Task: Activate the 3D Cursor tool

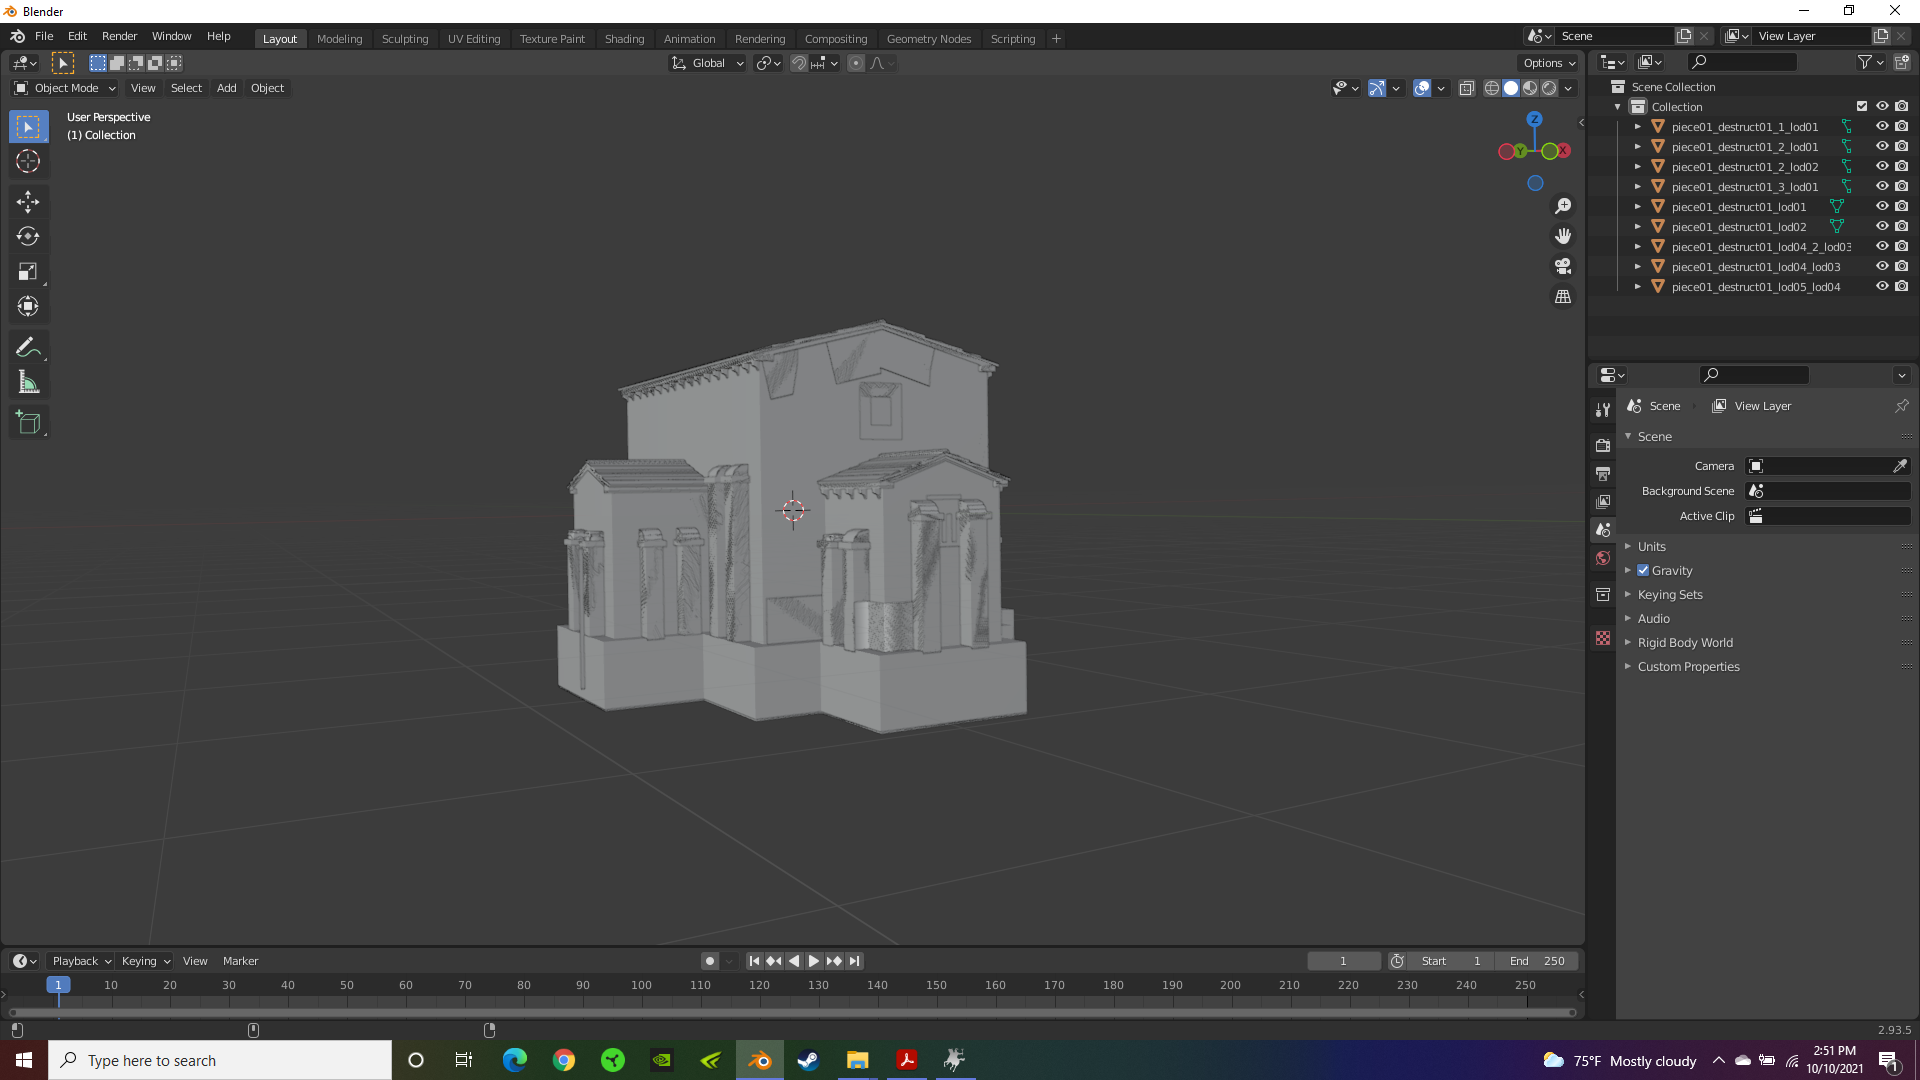Action: tap(28, 161)
